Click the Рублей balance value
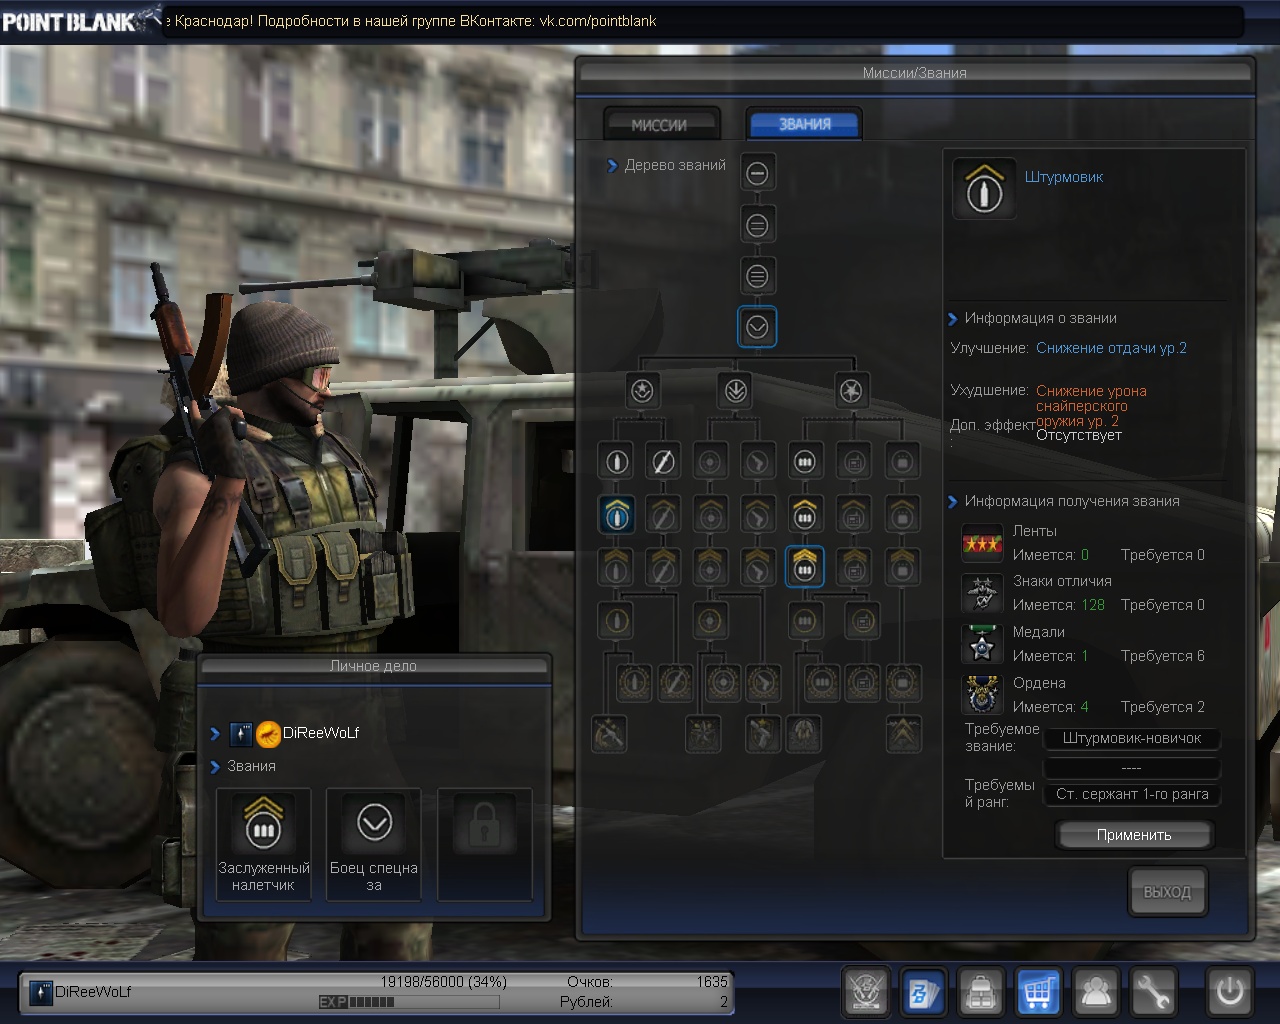1280x1024 pixels. point(724,1002)
